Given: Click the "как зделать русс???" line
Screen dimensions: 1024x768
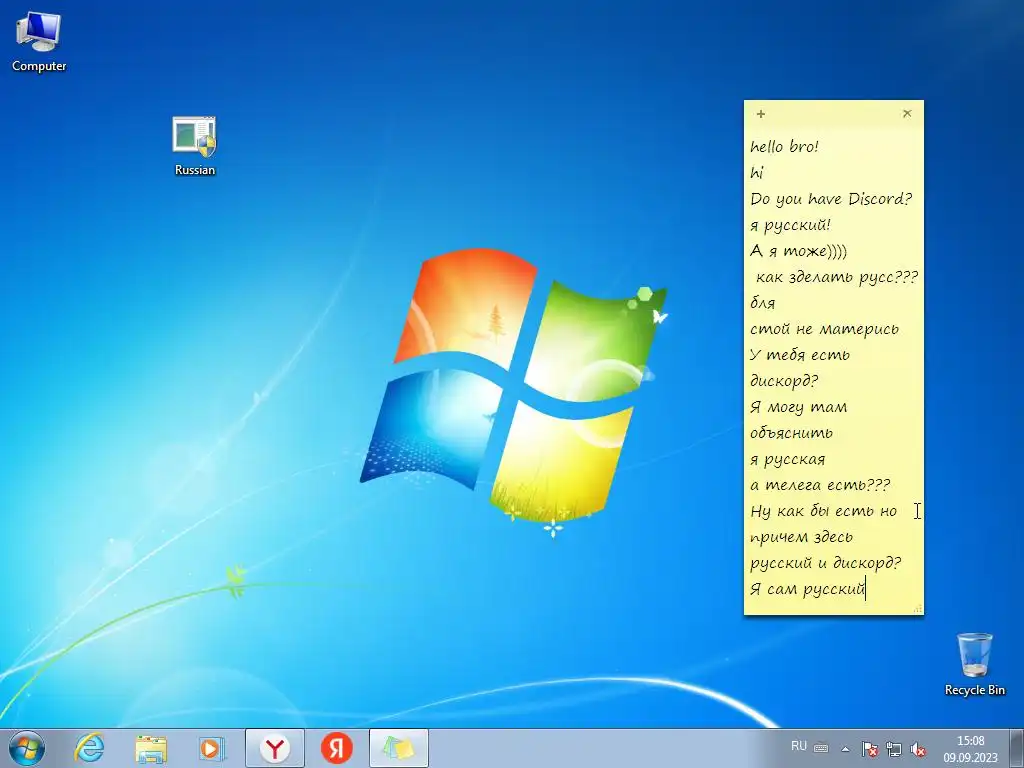Looking at the screenshot, I should pos(837,277).
